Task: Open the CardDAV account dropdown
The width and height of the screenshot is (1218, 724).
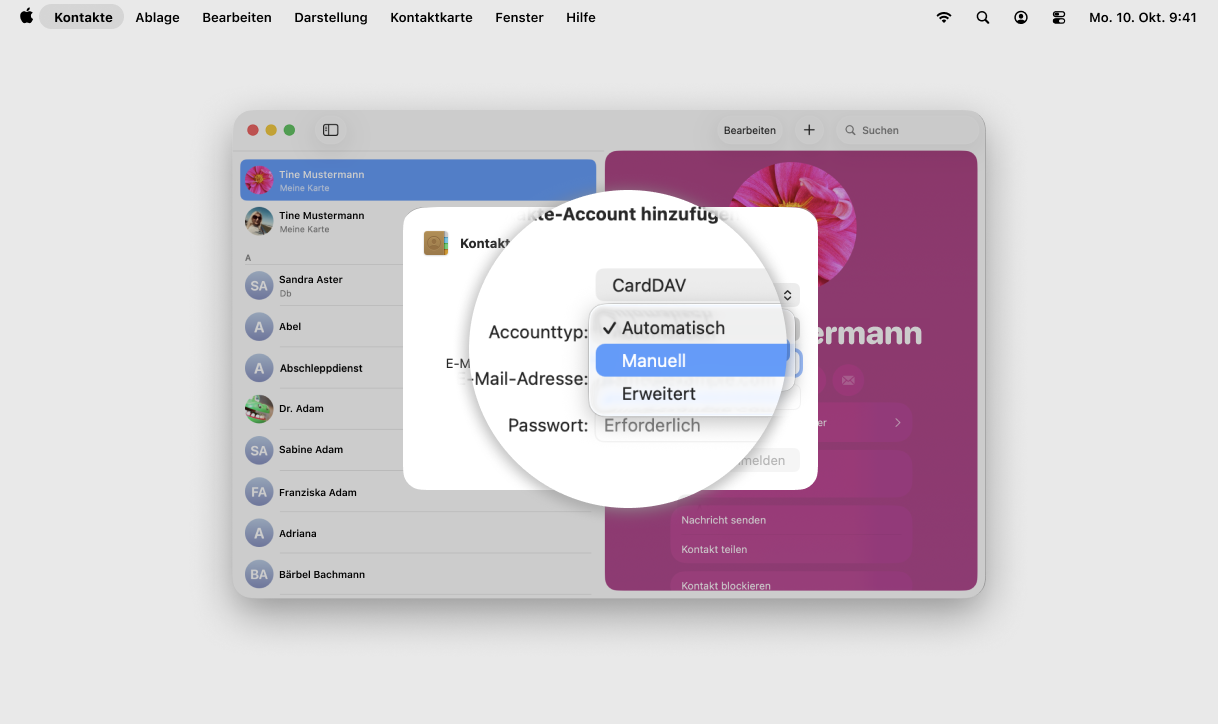Action: tap(697, 286)
